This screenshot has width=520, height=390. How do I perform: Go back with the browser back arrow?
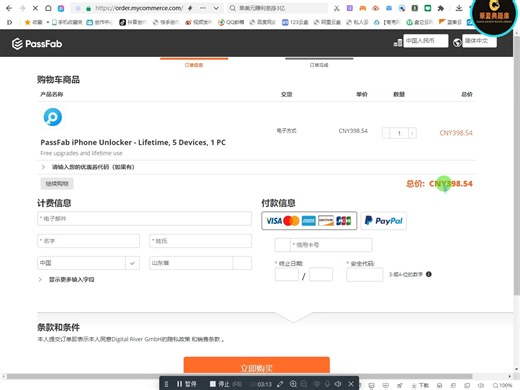point(9,8)
